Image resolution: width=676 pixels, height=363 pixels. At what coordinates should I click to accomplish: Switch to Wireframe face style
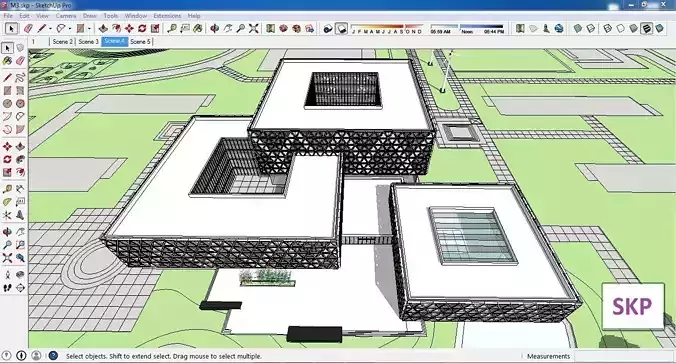pyautogui.click(x=607, y=29)
